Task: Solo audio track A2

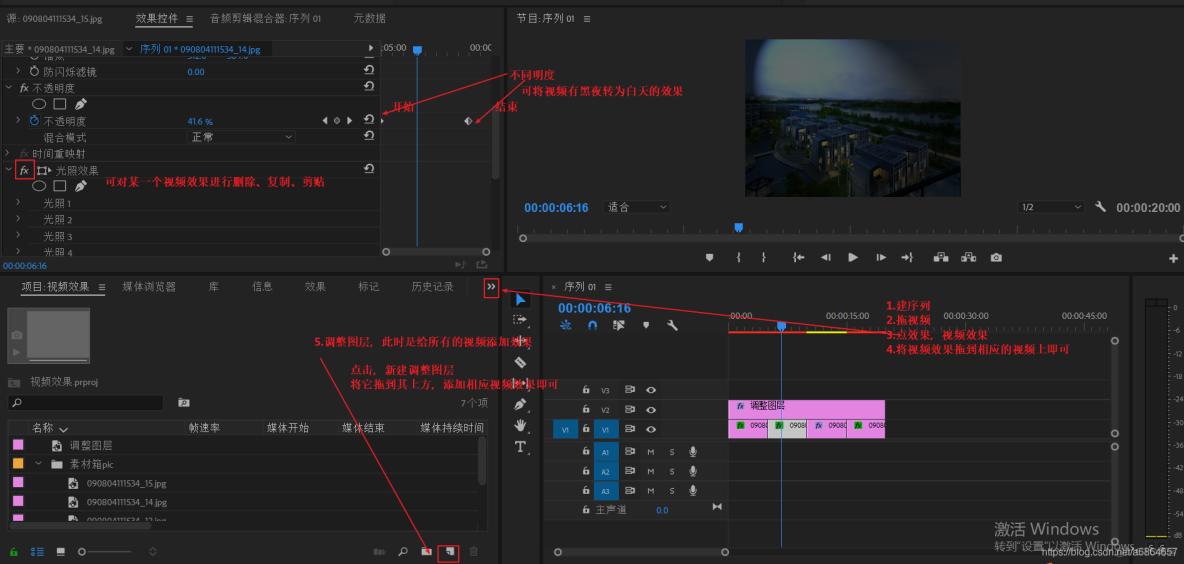Action: click(x=672, y=471)
